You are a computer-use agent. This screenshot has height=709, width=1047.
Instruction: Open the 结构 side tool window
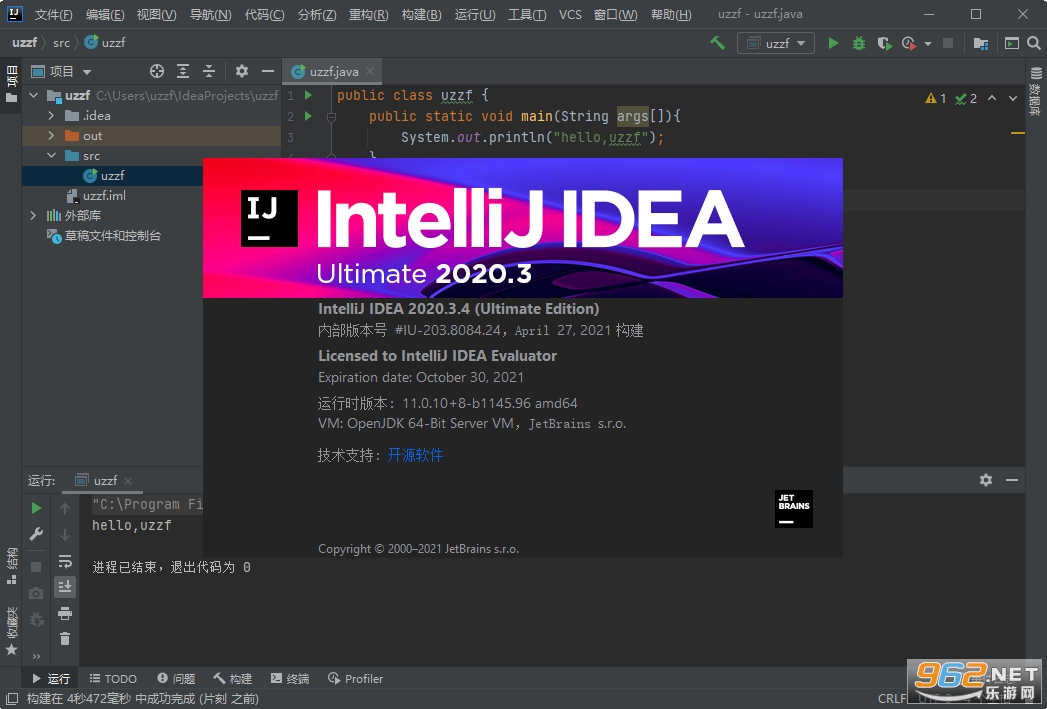point(11,566)
